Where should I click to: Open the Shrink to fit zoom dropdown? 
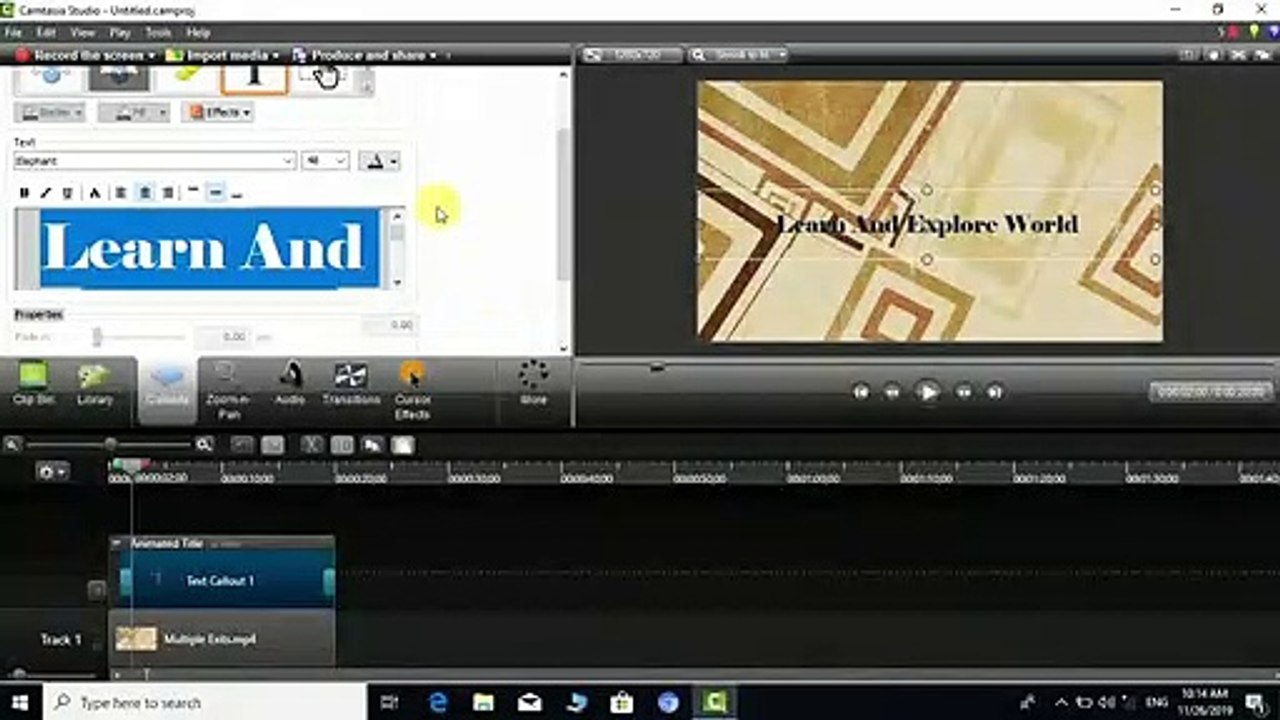739,55
